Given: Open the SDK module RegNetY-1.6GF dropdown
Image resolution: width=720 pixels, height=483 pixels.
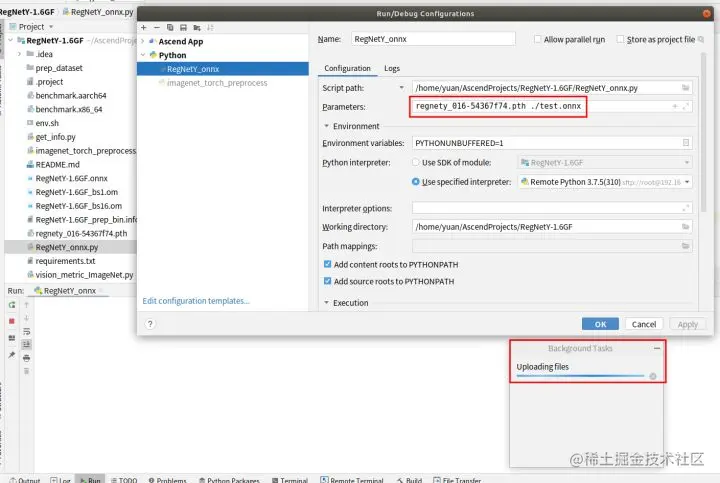Looking at the screenshot, I should pos(605,163).
